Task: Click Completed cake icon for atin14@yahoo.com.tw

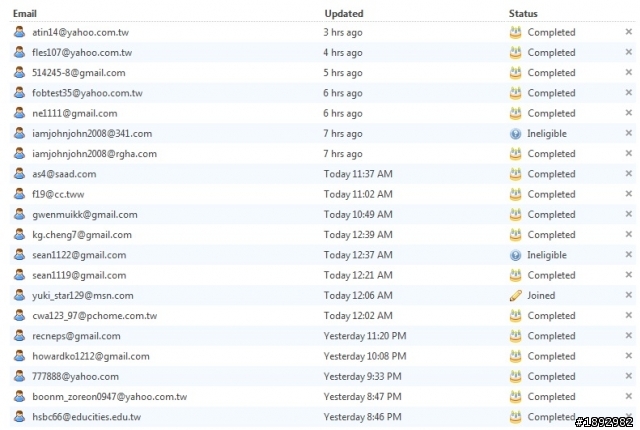Action: click(516, 32)
